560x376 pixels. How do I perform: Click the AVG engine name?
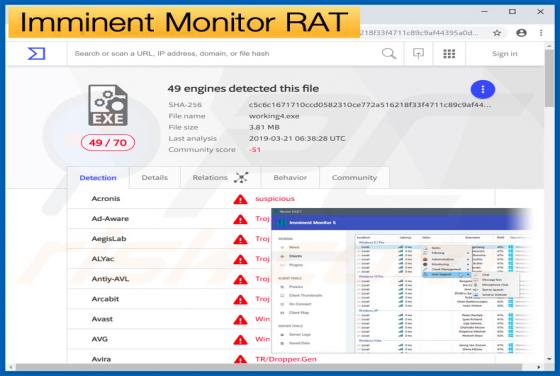[100, 339]
